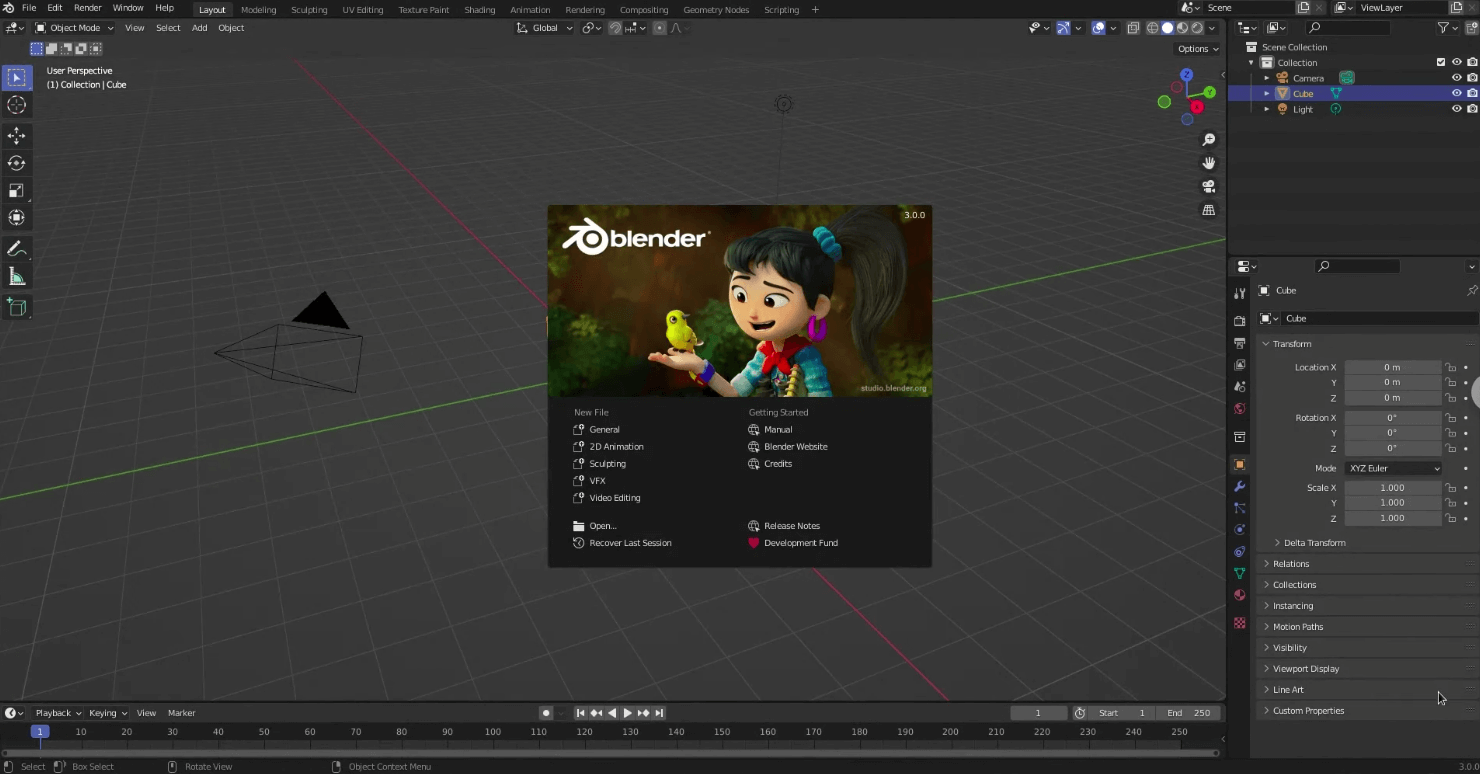Viewport: 1480px width, 774px height.
Task: Open the Development Fund link
Action: (x=800, y=543)
